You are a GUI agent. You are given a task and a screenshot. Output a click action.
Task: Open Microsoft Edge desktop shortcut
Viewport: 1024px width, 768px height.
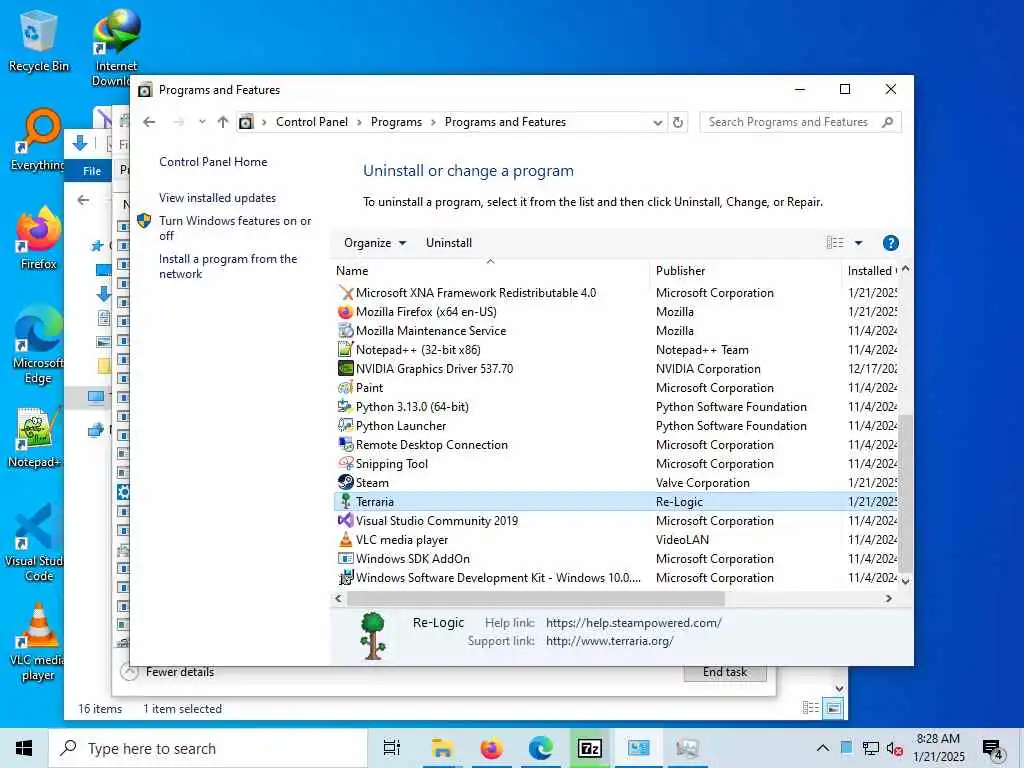pyautogui.click(x=38, y=345)
